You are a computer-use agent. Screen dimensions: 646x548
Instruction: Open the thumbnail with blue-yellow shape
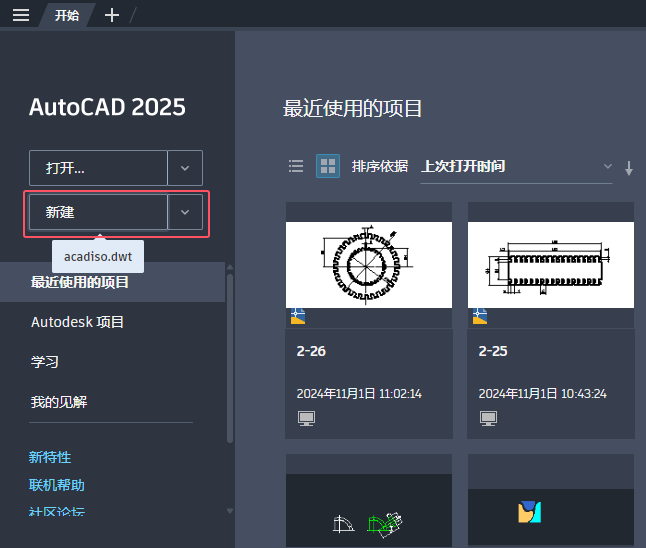point(551,517)
